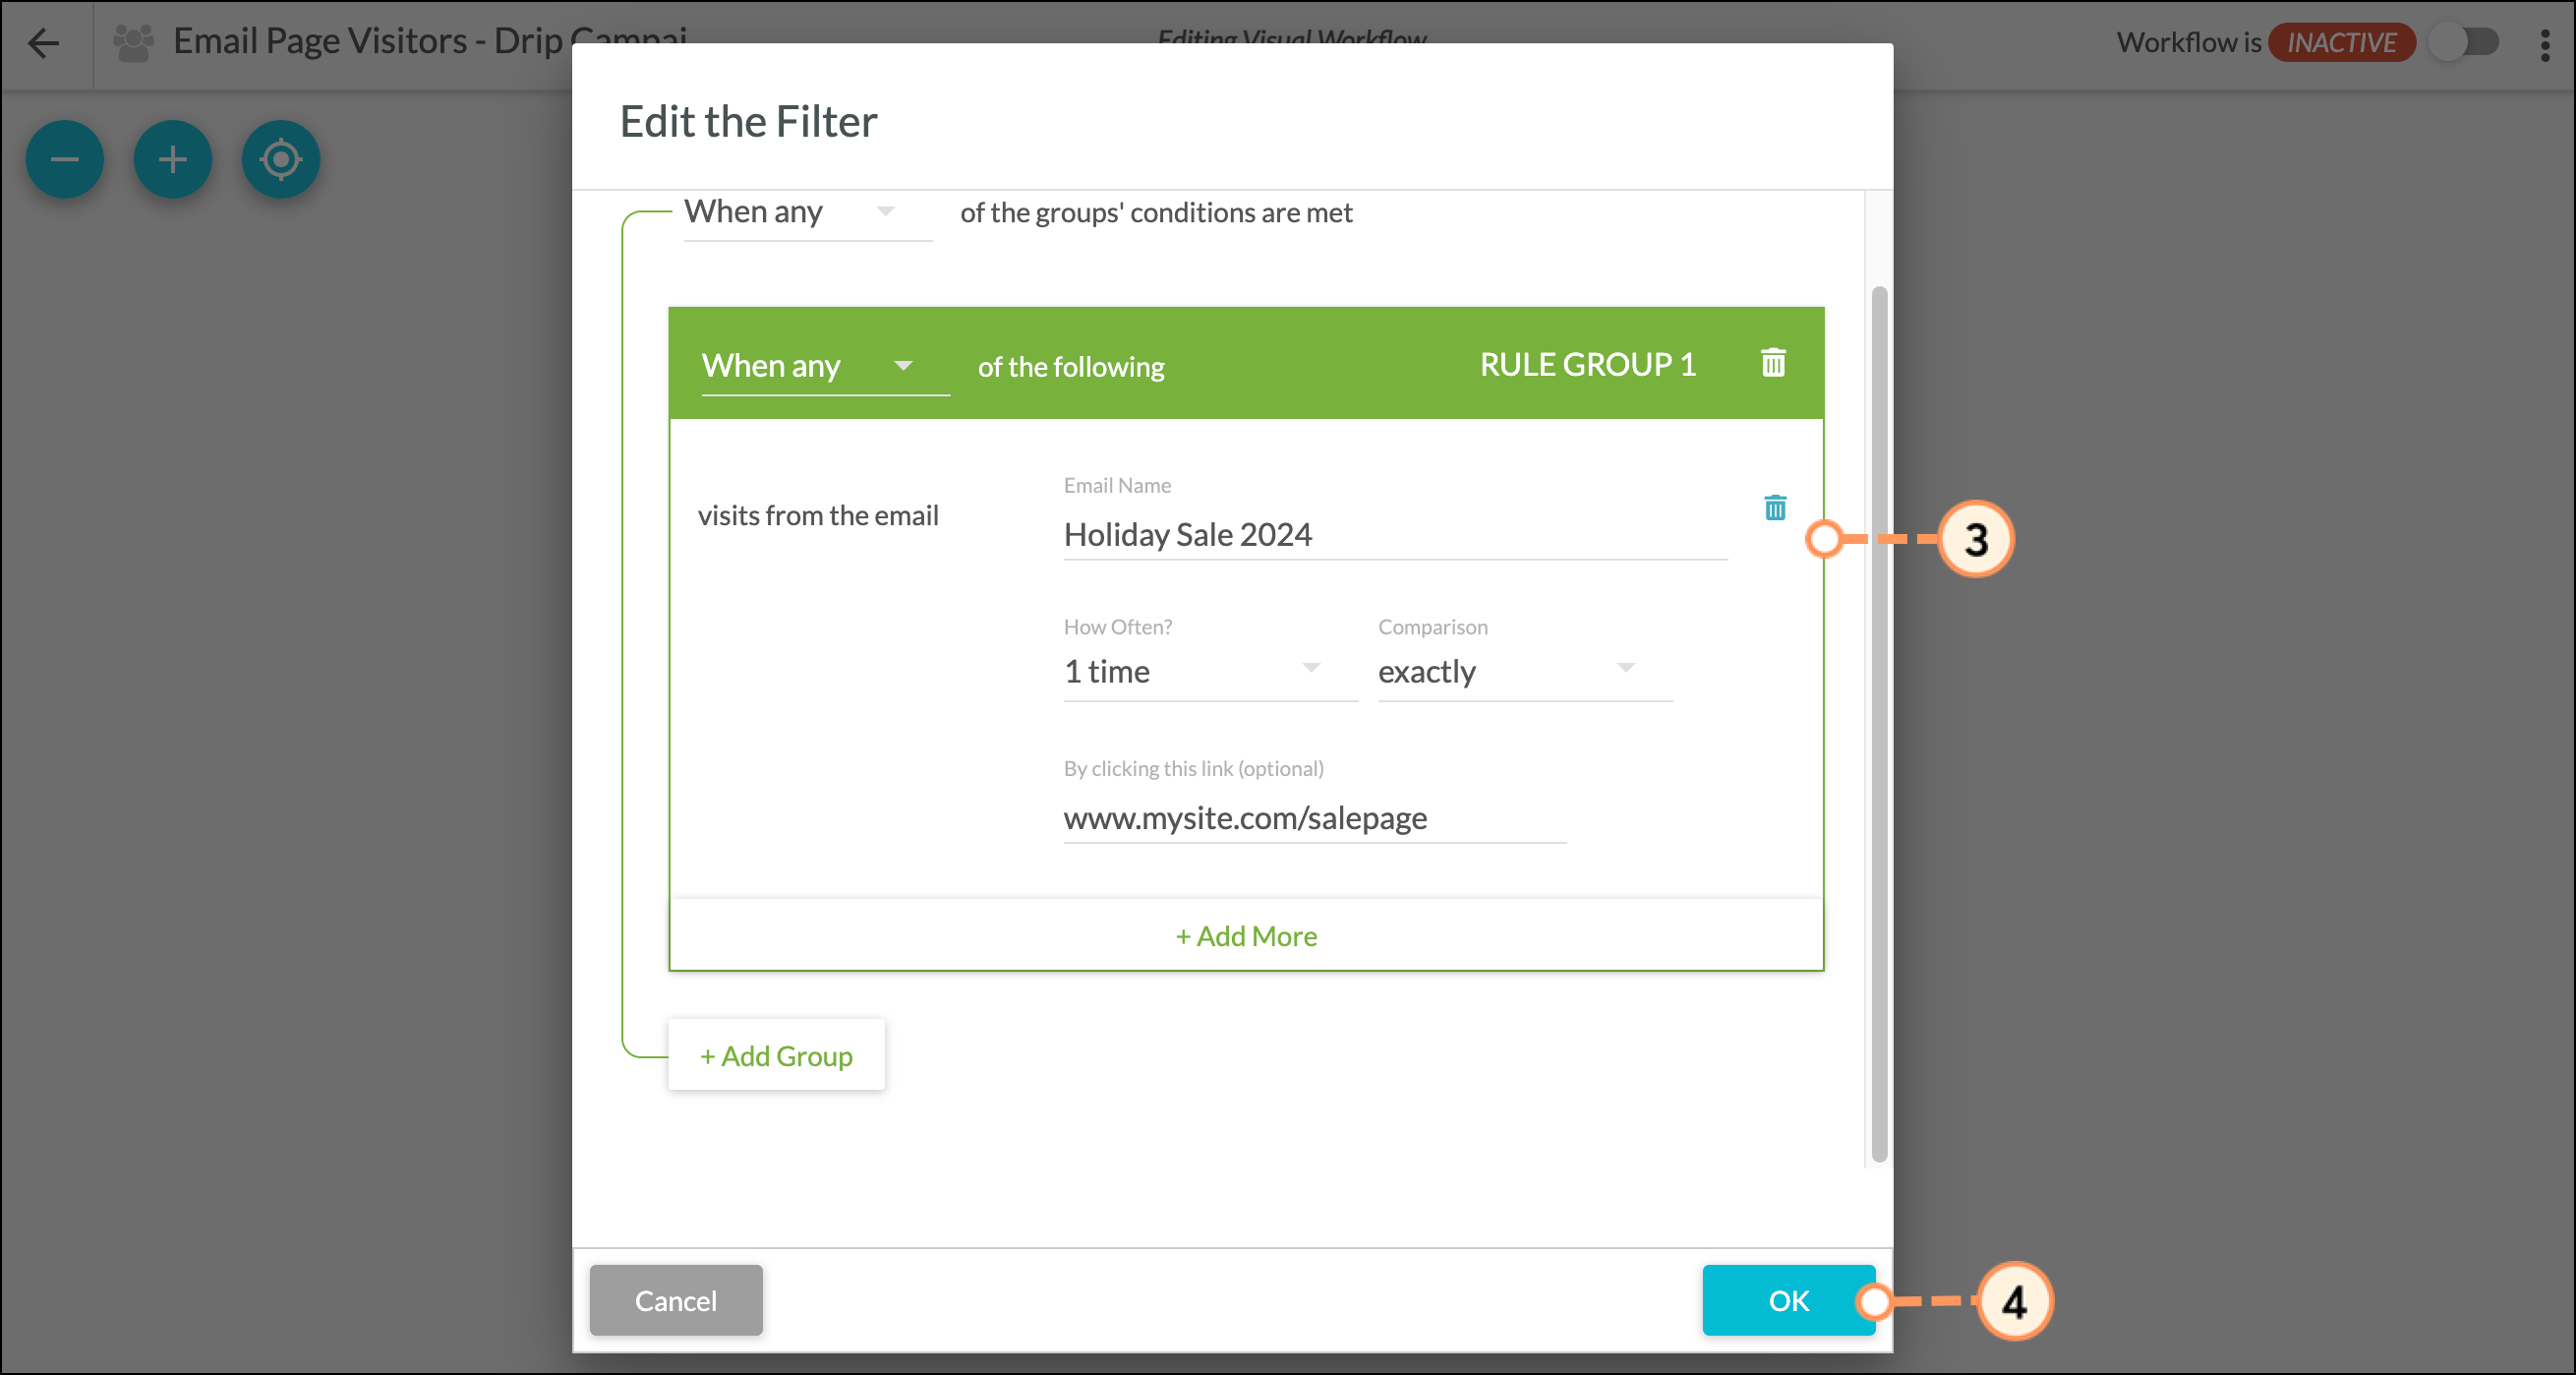
Task: Go back using the left arrow
Action: (43, 42)
